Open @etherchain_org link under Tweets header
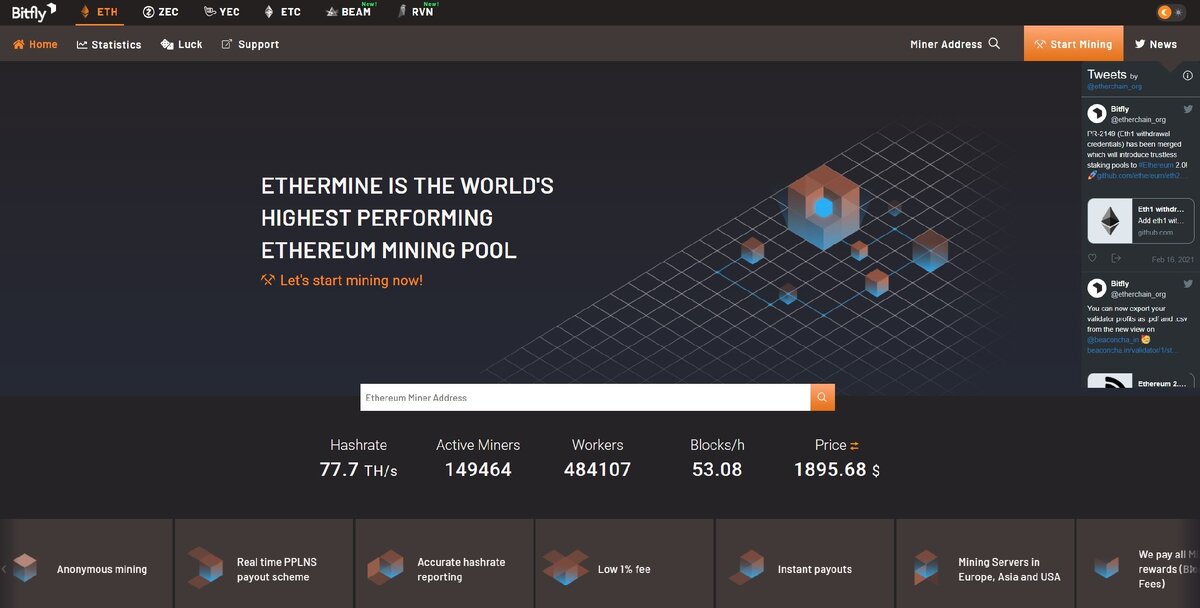The height and width of the screenshot is (608, 1200). coord(1114,87)
